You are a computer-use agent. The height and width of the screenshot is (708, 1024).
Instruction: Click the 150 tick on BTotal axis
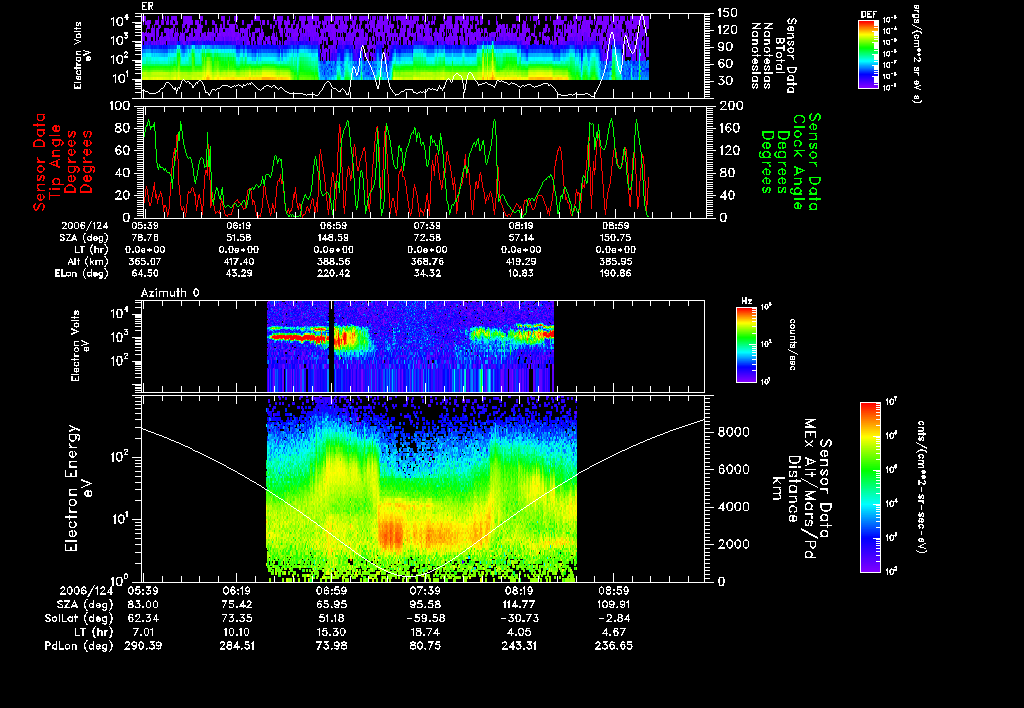(x=727, y=12)
